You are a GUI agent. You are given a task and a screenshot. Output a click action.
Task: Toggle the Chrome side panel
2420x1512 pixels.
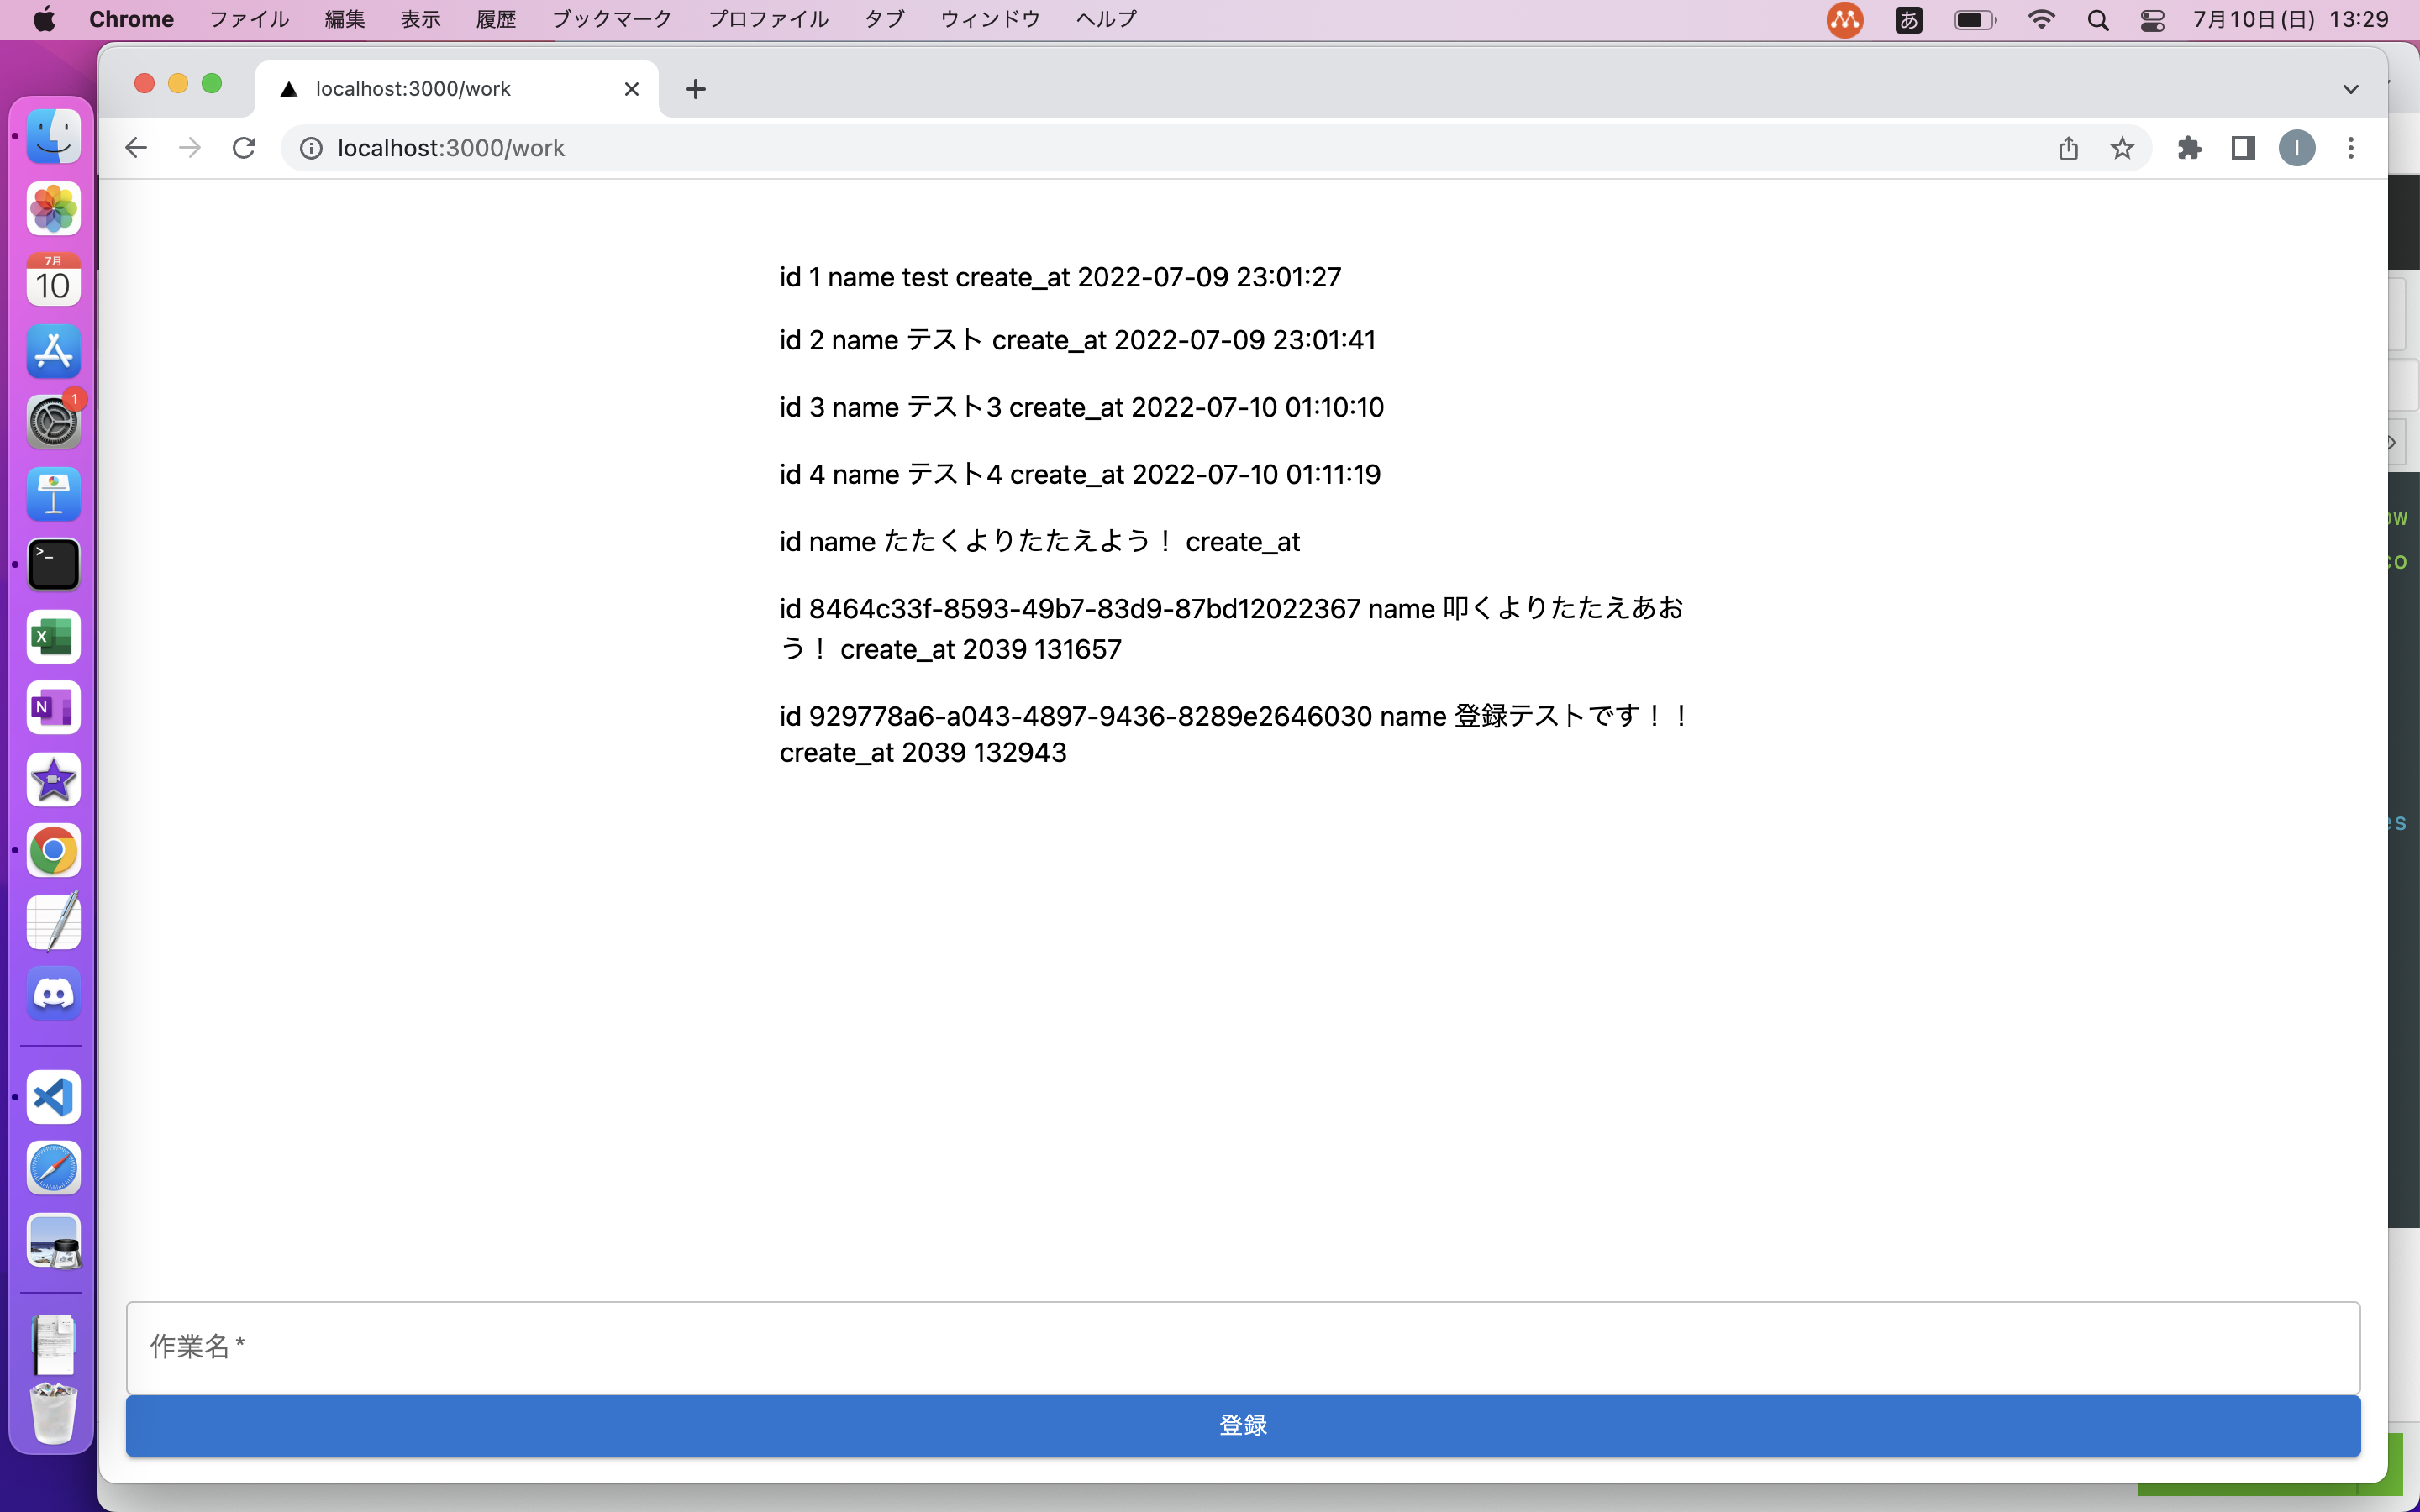click(2243, 148)
